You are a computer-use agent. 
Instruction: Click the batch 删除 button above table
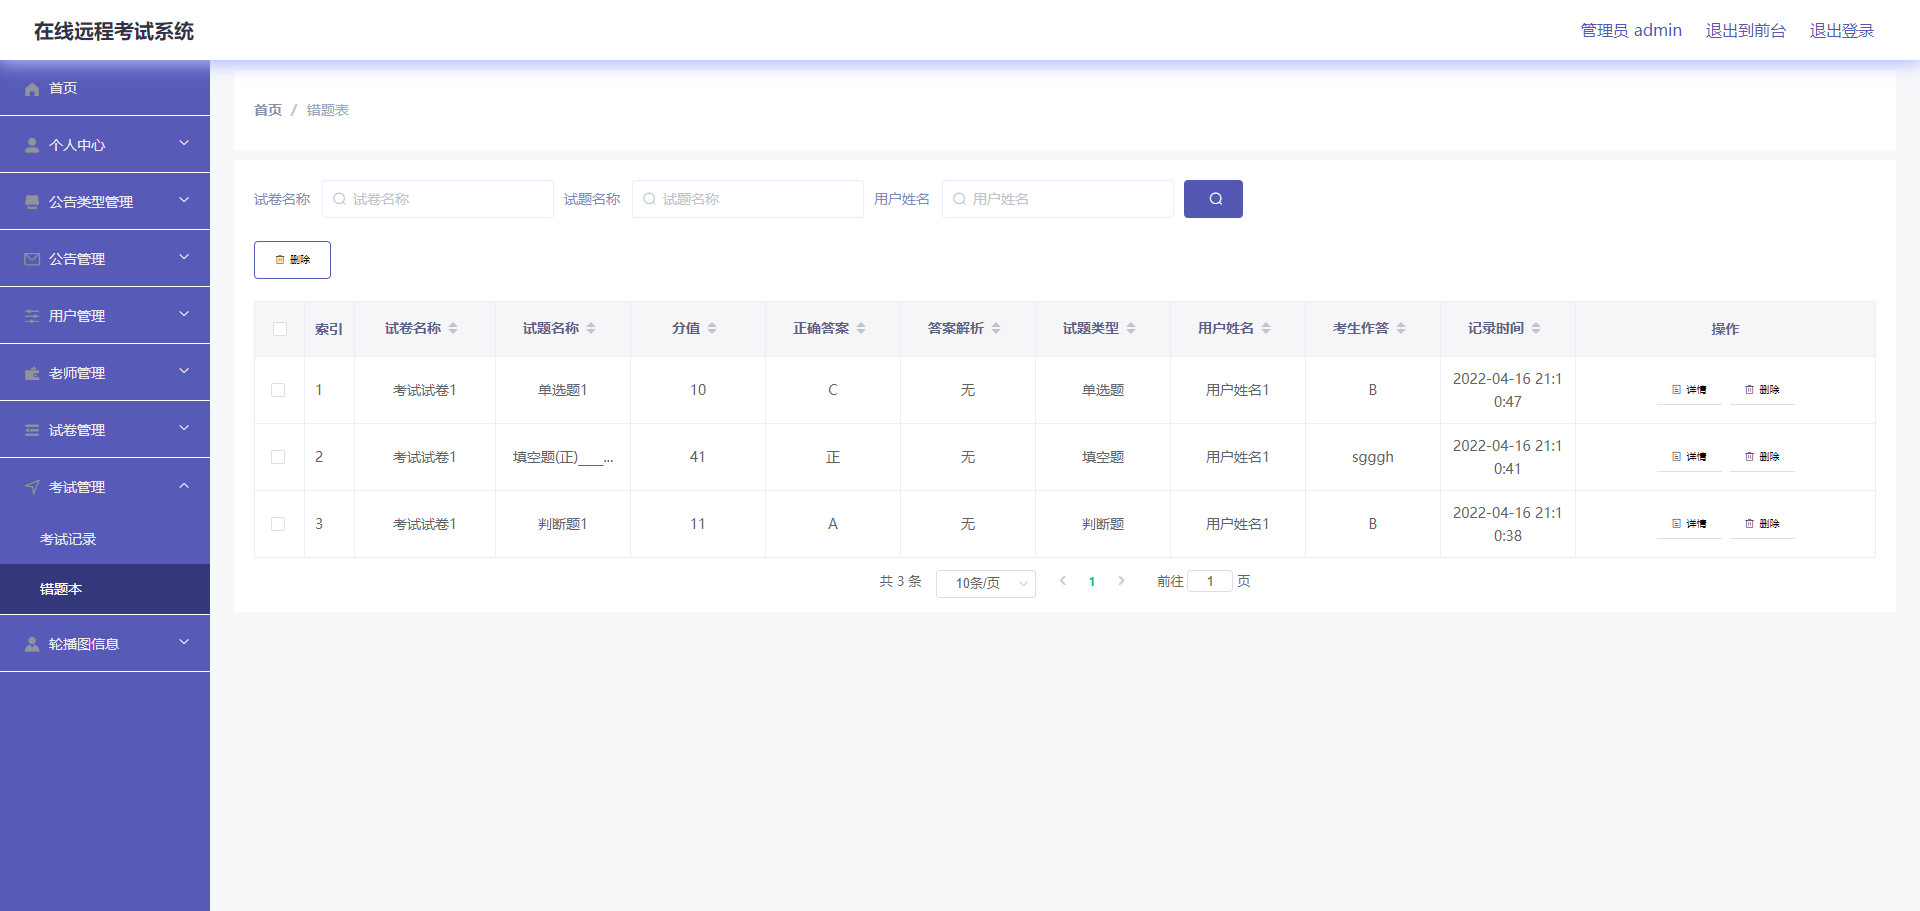(292, 260)
